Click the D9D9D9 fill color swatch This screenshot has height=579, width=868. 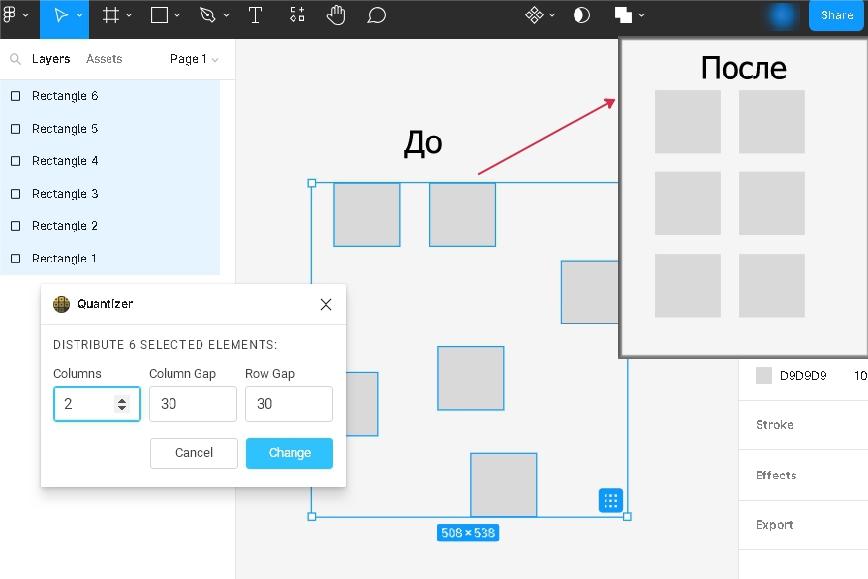pyautogui.click(x=764, y=376)
